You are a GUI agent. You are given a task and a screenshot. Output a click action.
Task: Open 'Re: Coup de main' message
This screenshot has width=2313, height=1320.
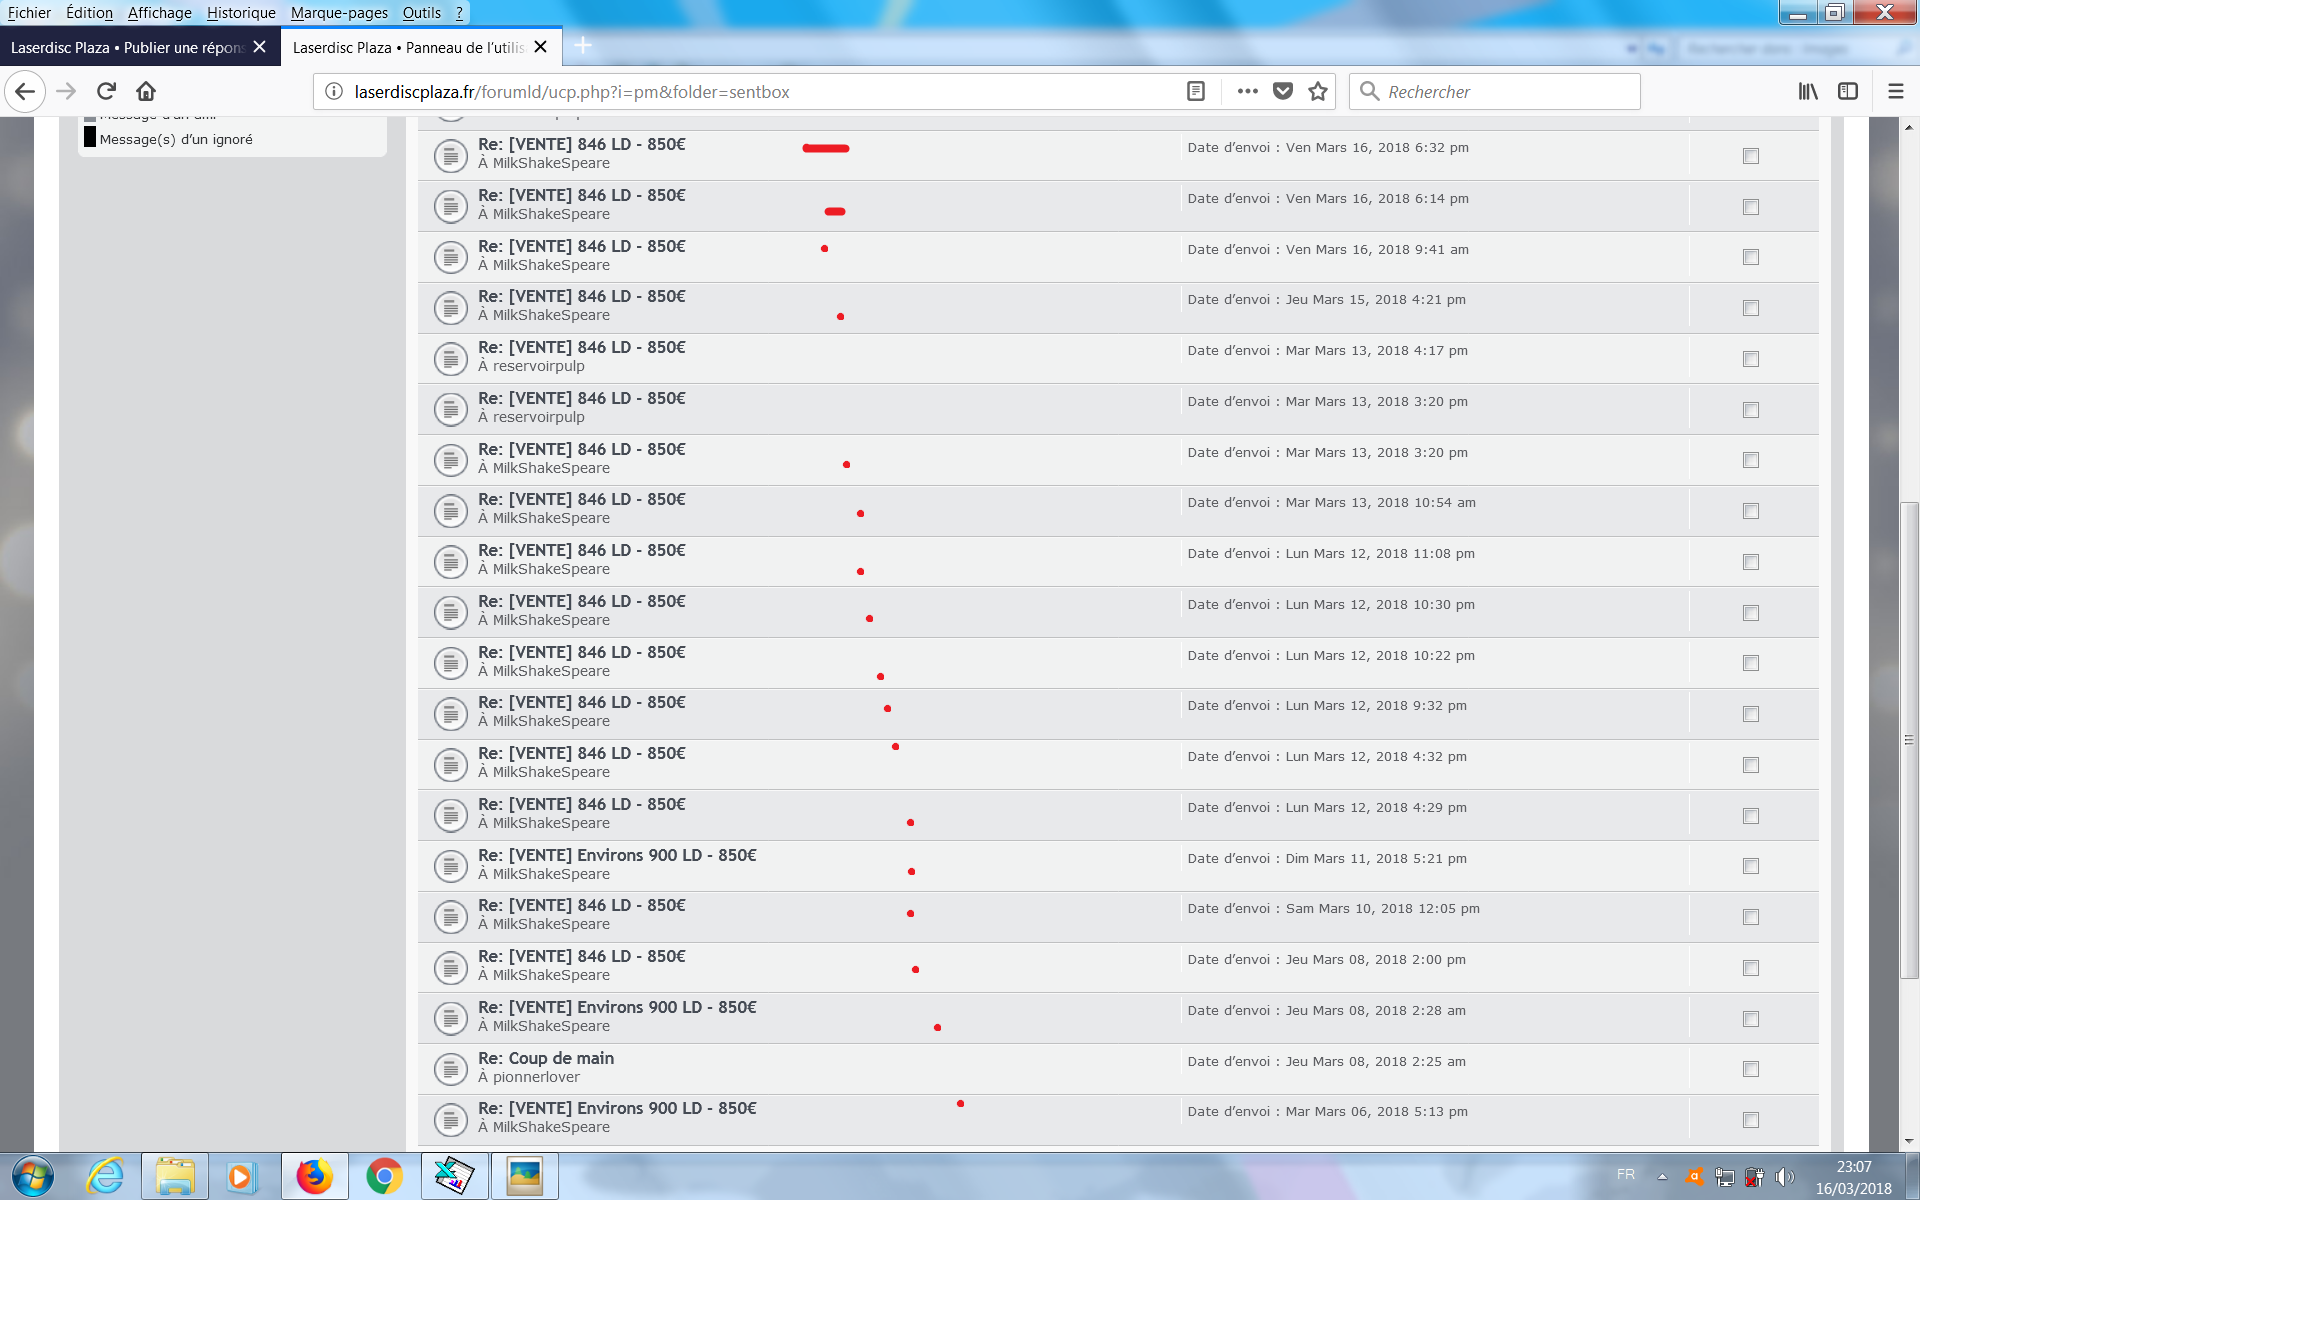546,1058
